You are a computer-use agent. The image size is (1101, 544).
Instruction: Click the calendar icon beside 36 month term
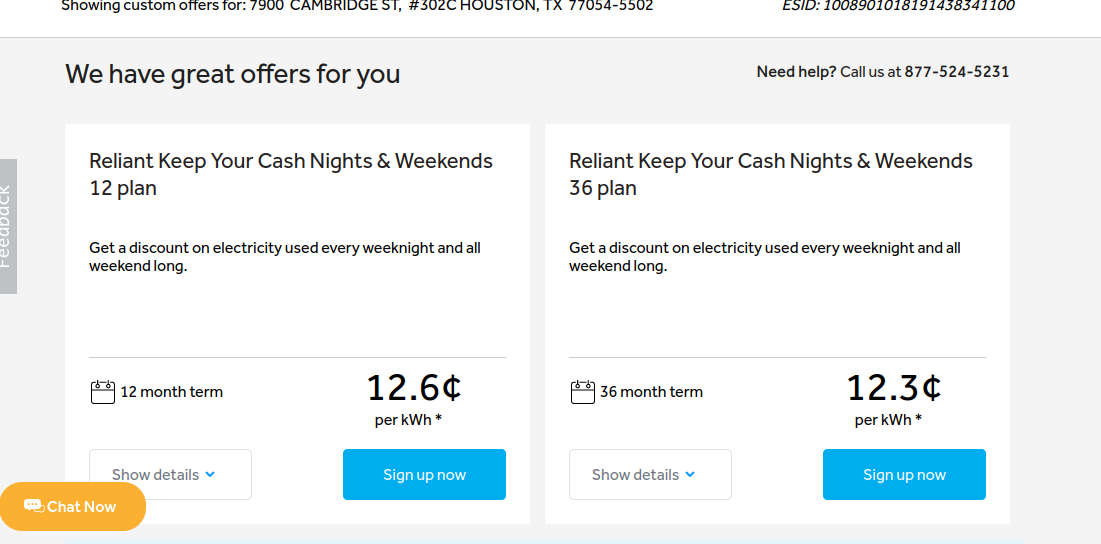point(583,392)
